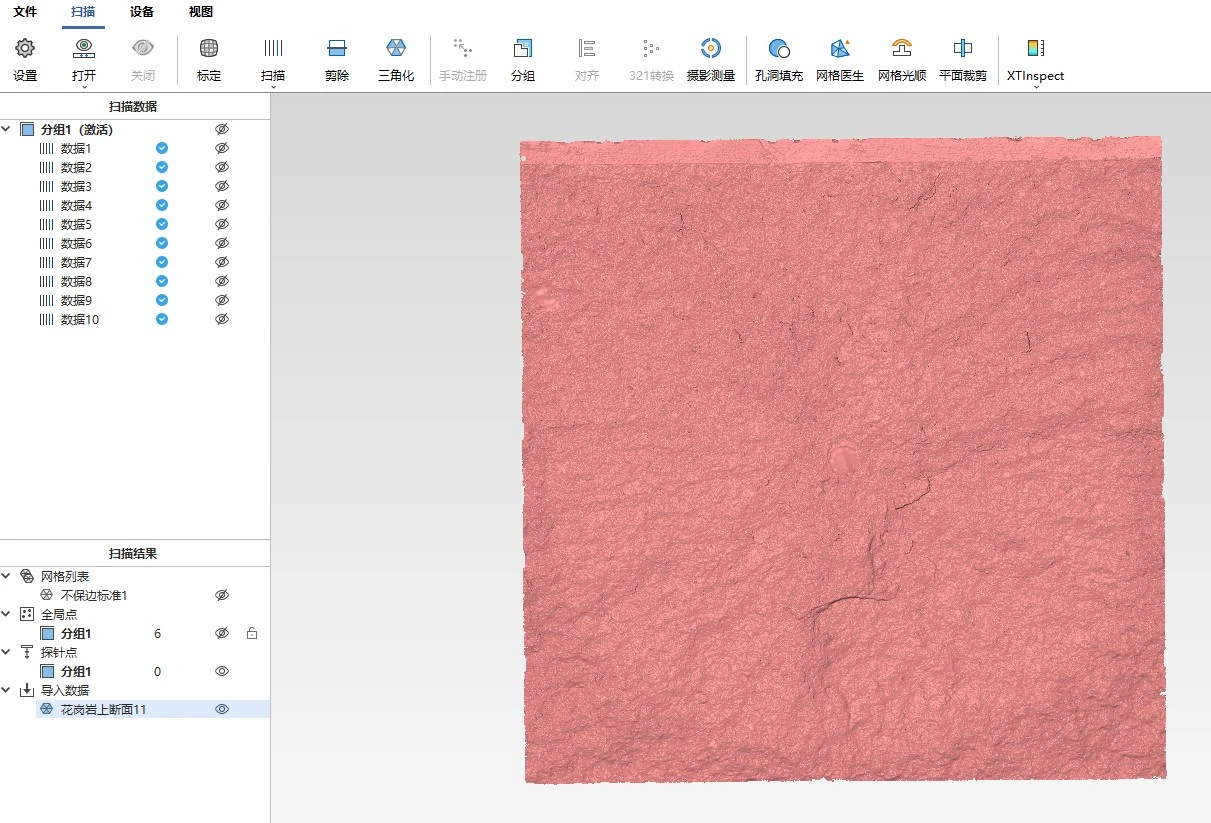Screen dimensions: 1211x823
Task: Switch to the 设备 tab
Action: pos(142,12)
